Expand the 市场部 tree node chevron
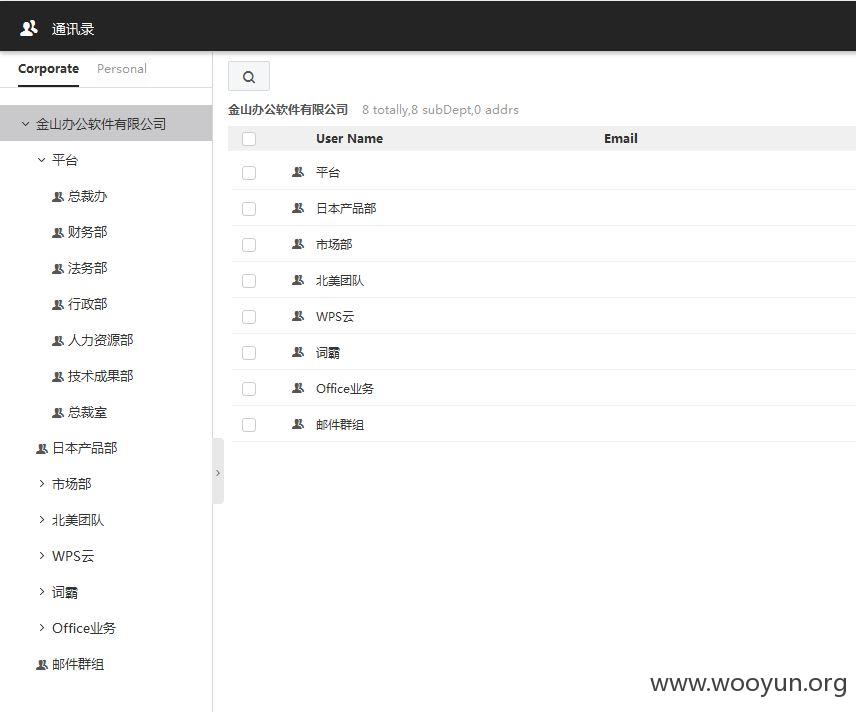This screenshot has height=712, width=856. pos(41,484)
